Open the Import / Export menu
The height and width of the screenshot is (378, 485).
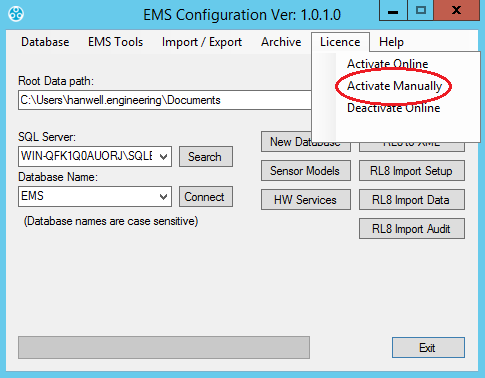(202, 42)
